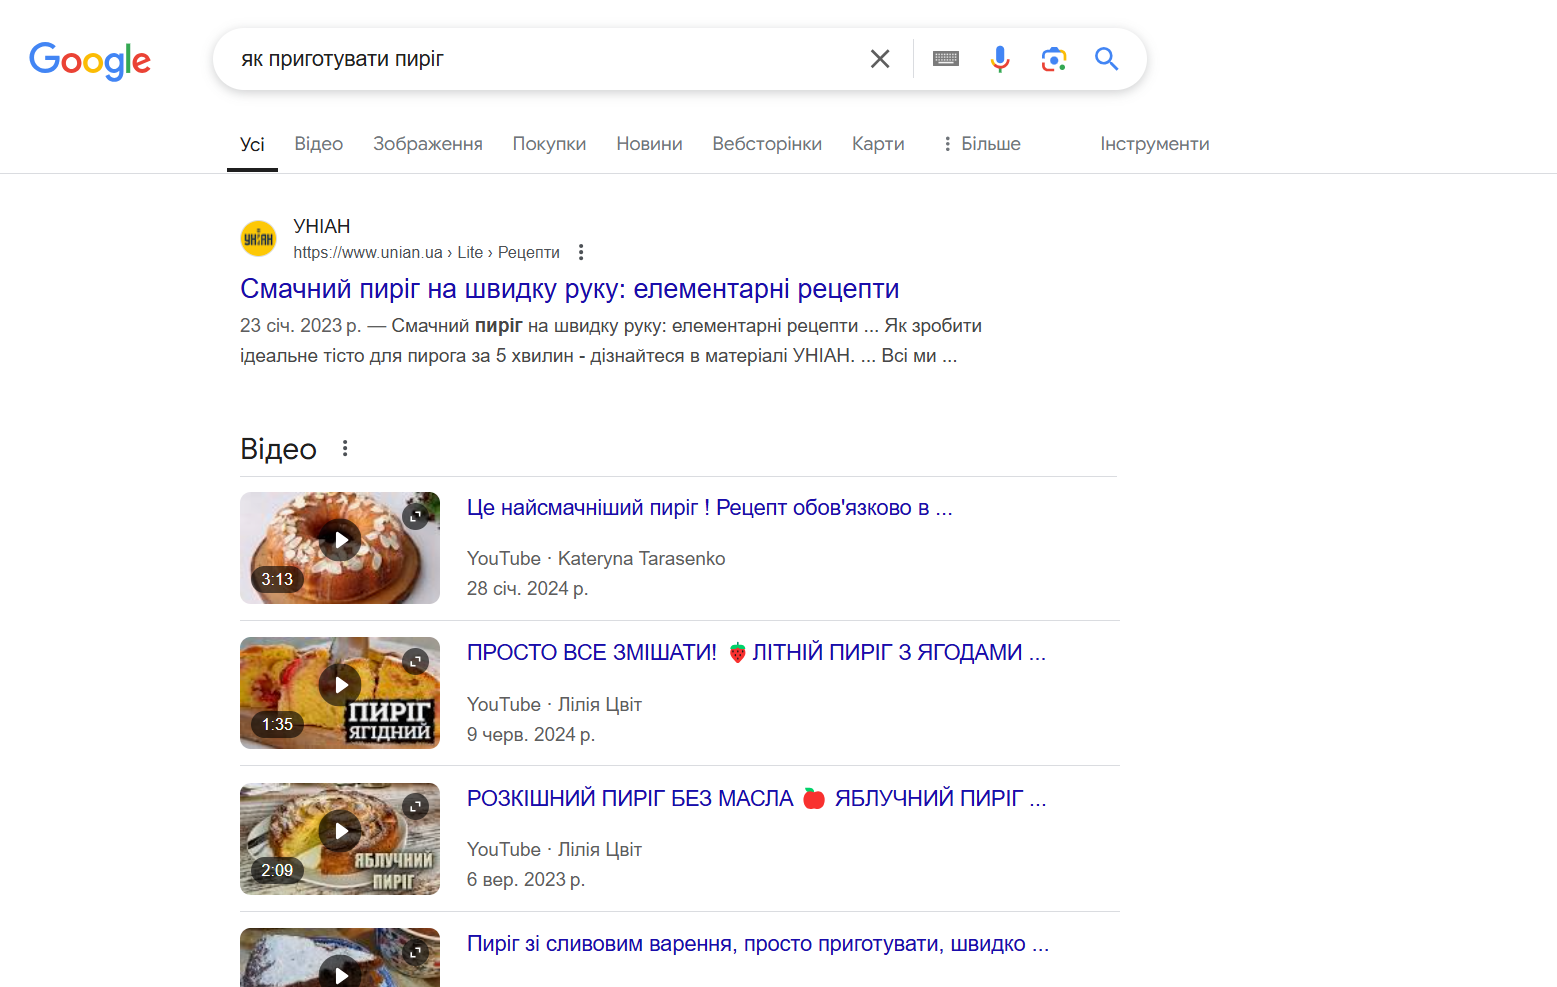The image size is (1557, 987).
Task: Click the '9 черв. 2024 р.' date text
Action: 531,734
